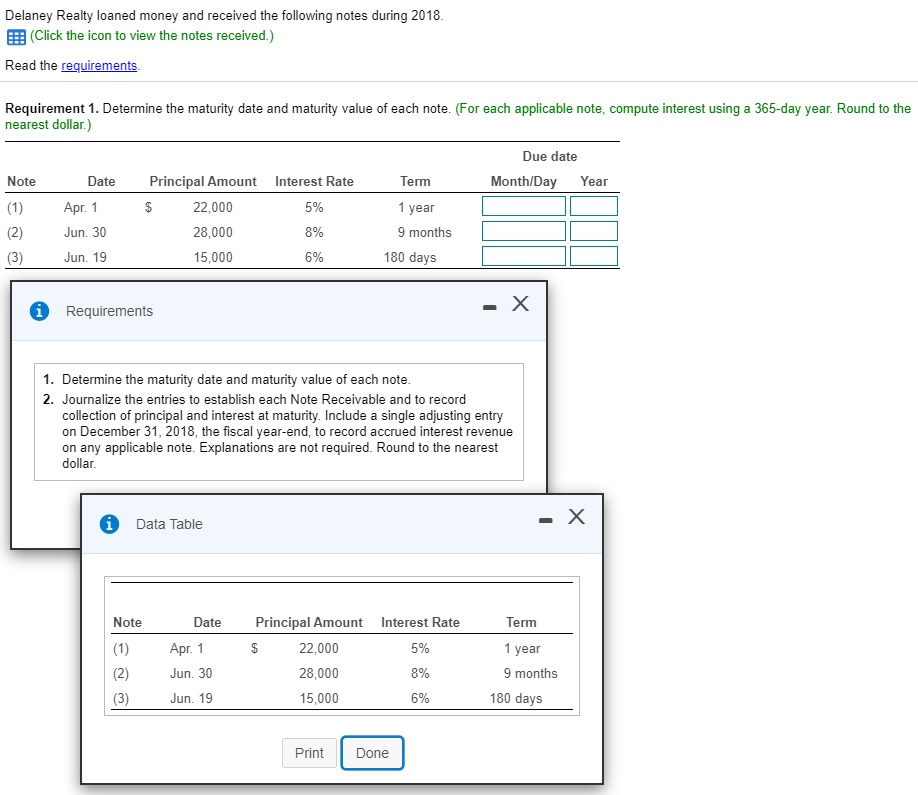Minimize the Data Table dialog
The height and width of the screenshot is (795, 918).
(546, 520)
